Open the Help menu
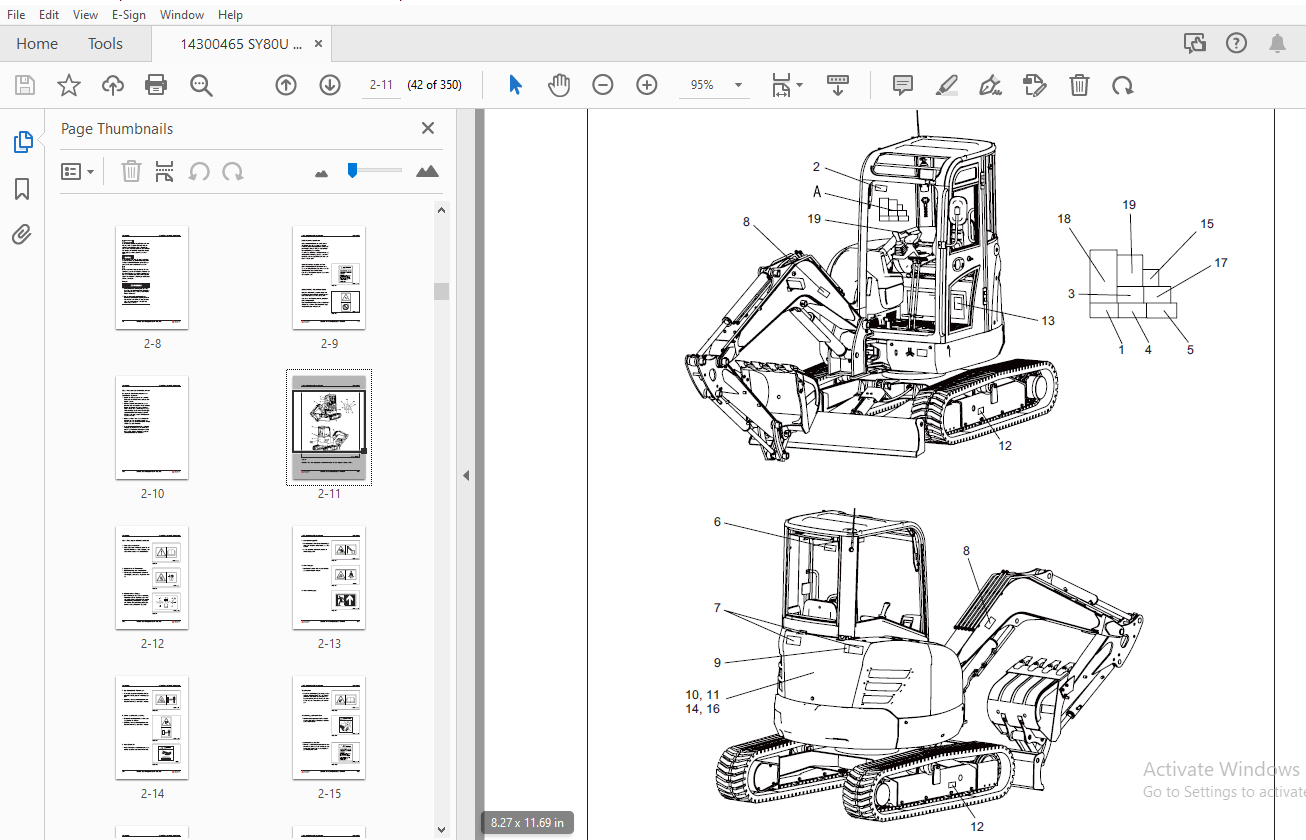 pos(230,15)
